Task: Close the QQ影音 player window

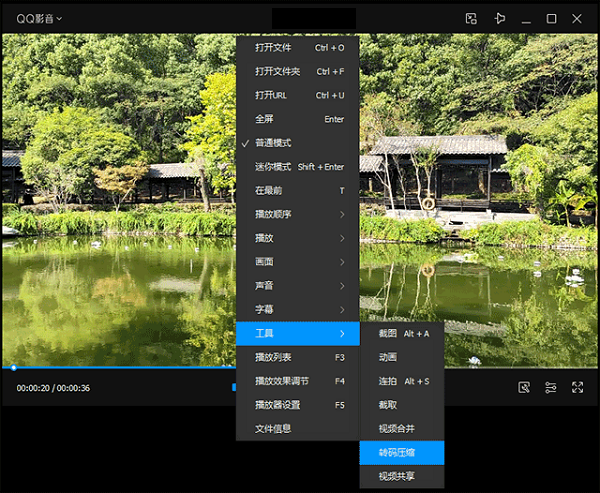Action: (x=578, y=19)
